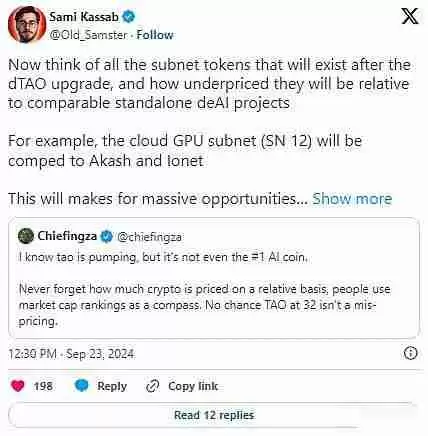Click the Reply text label
428x436 pixels.
click(112, 386)
